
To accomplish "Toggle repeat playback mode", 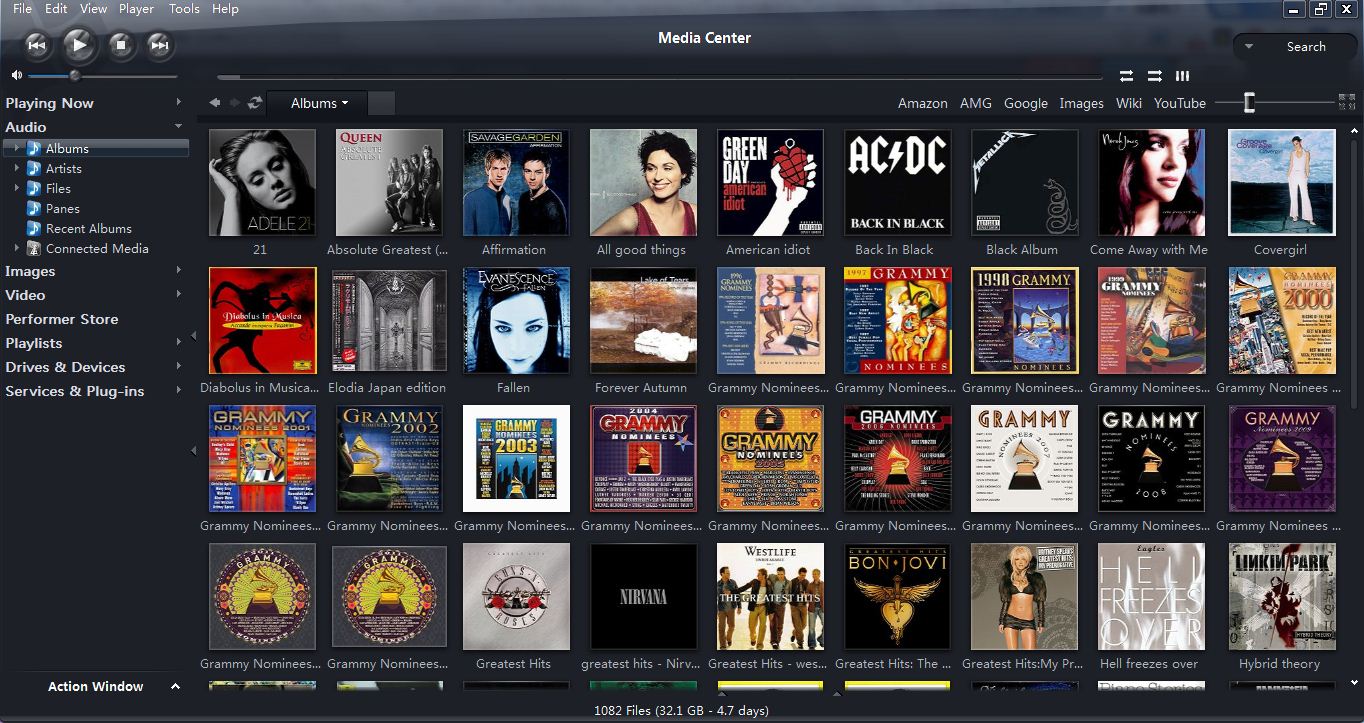I will point(1127,76).
